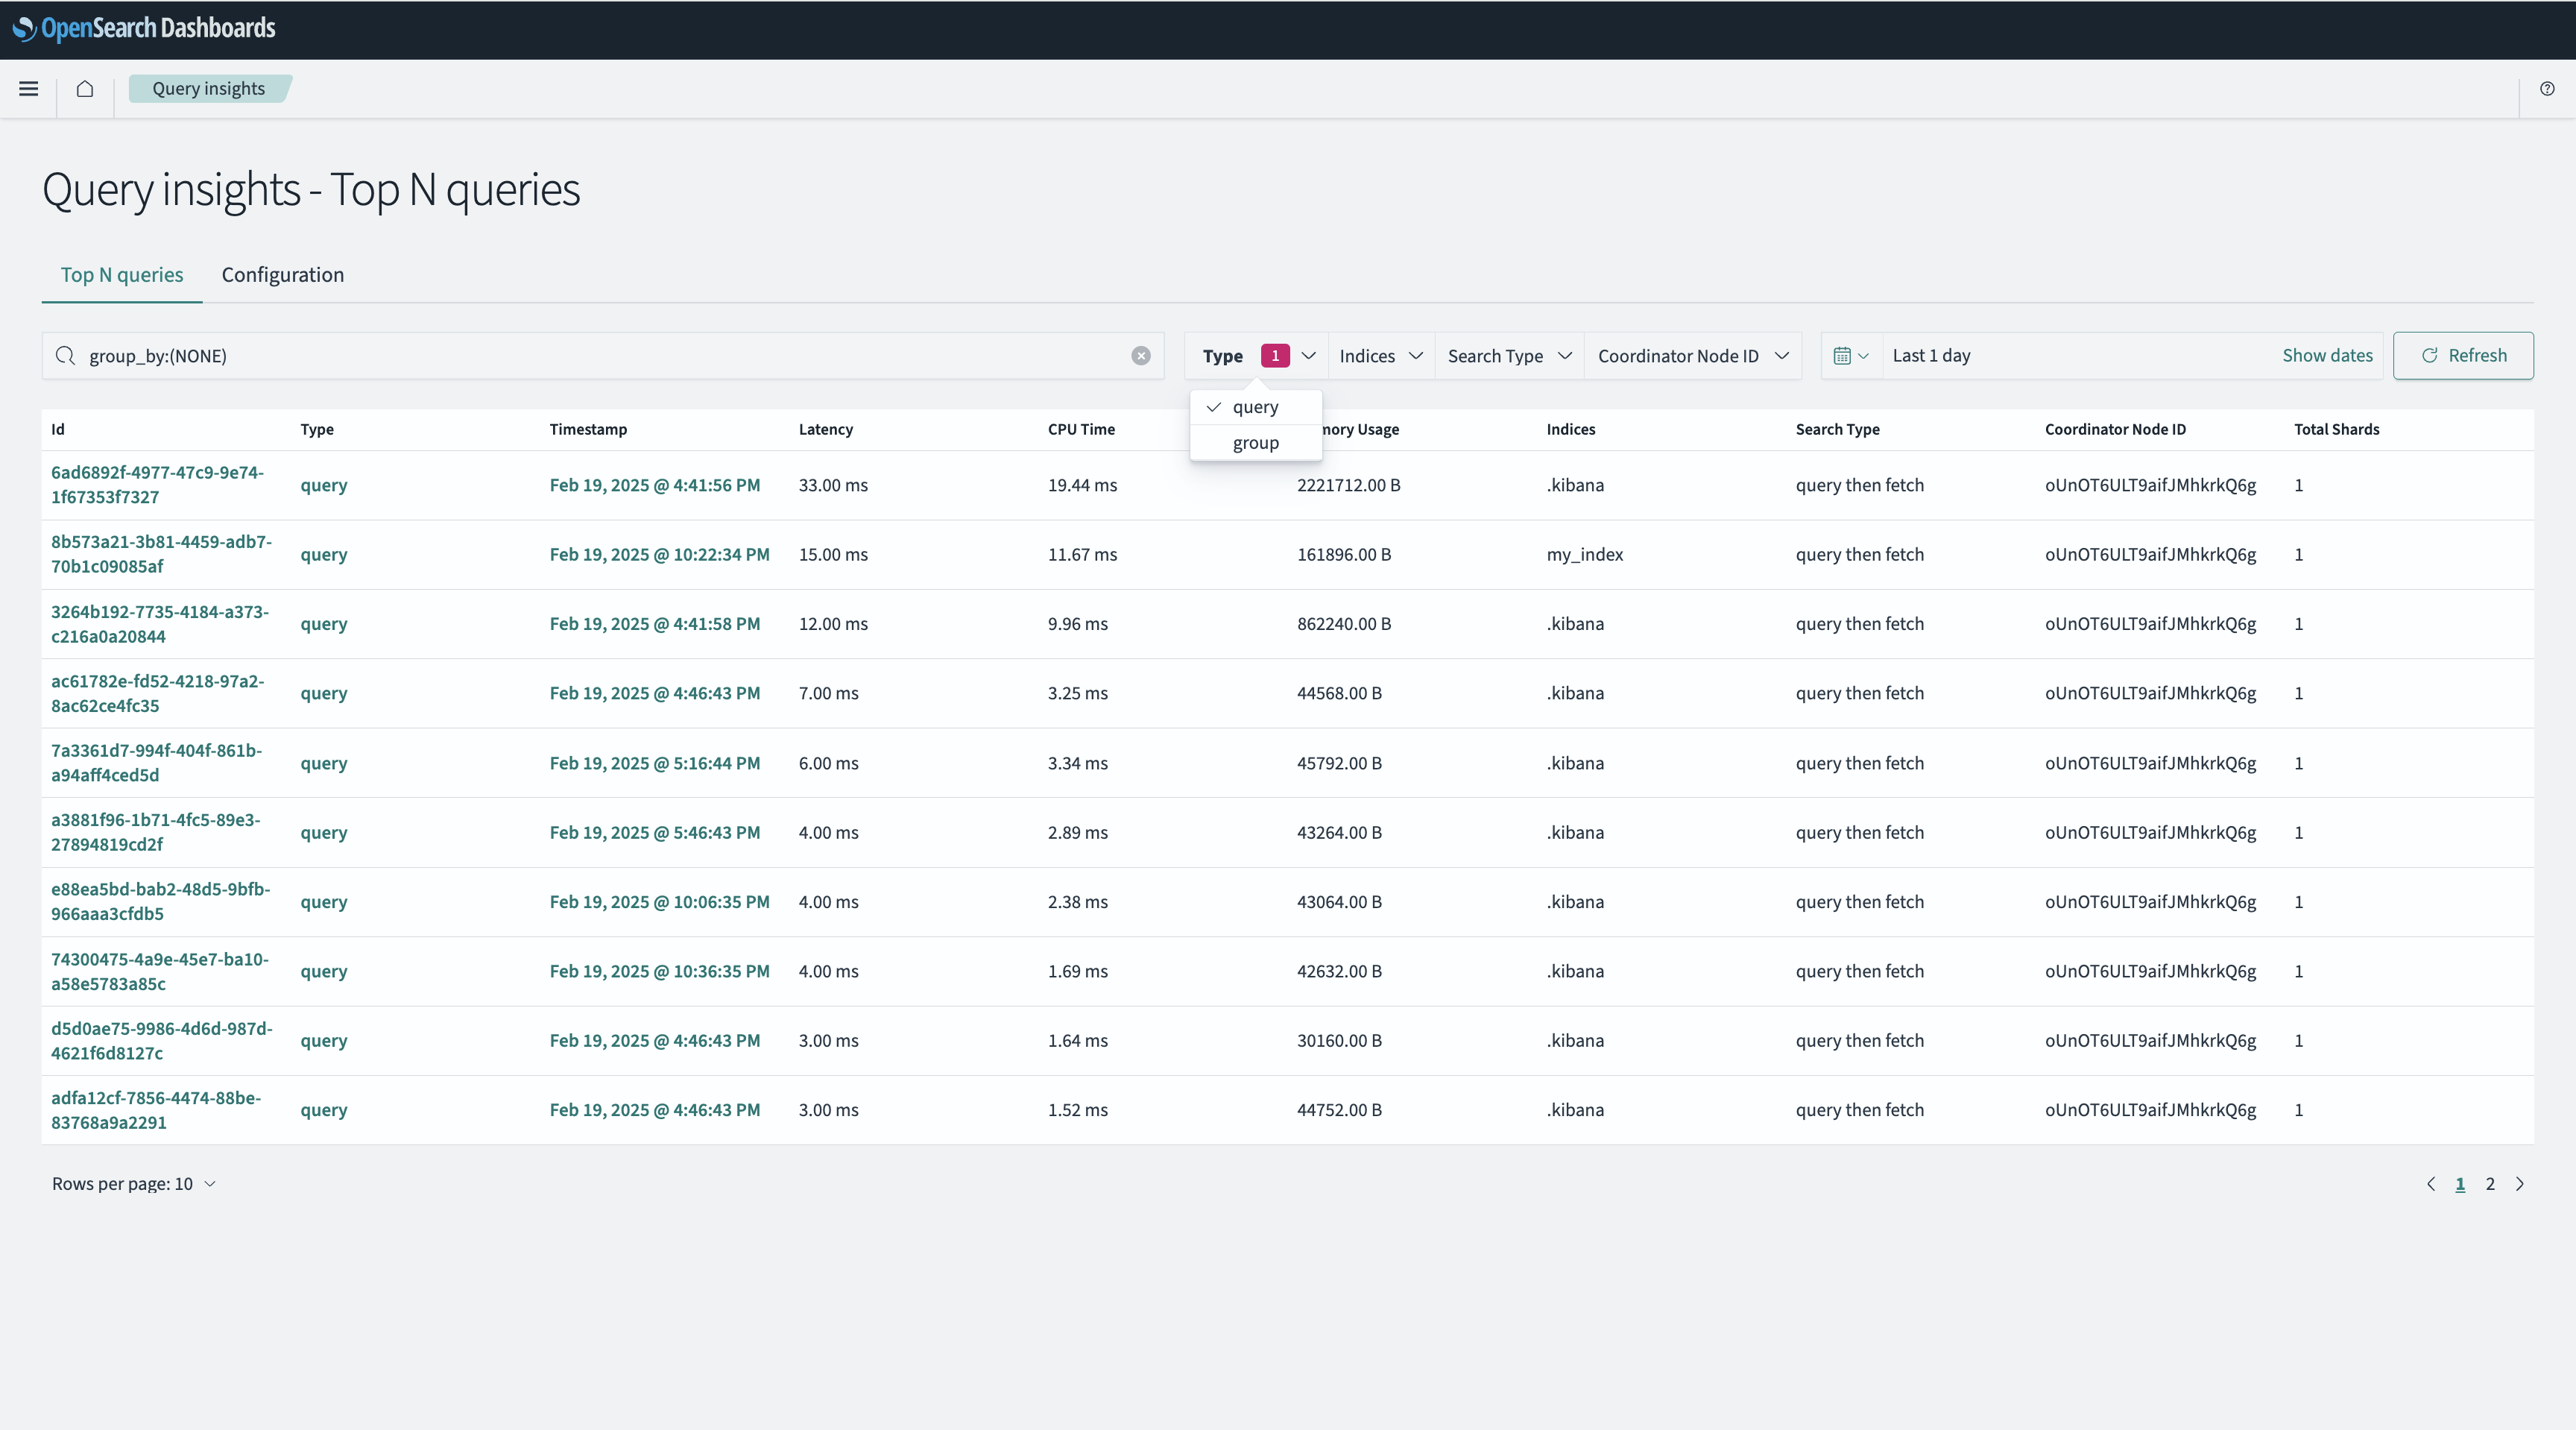This screenshot has height=1430, width=2576.
Task: Click Show dates link
Action: 2327,356
